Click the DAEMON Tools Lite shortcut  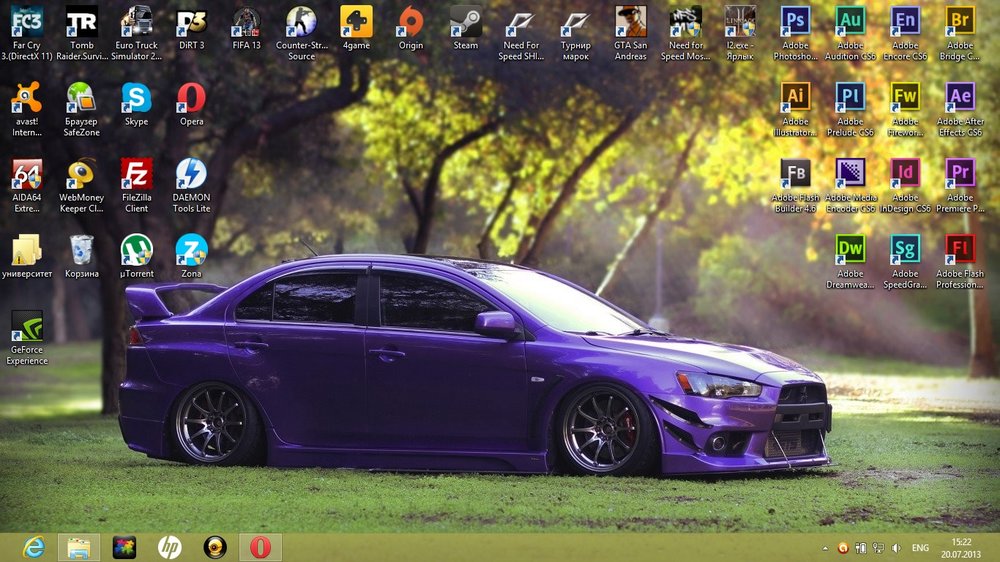191,175
